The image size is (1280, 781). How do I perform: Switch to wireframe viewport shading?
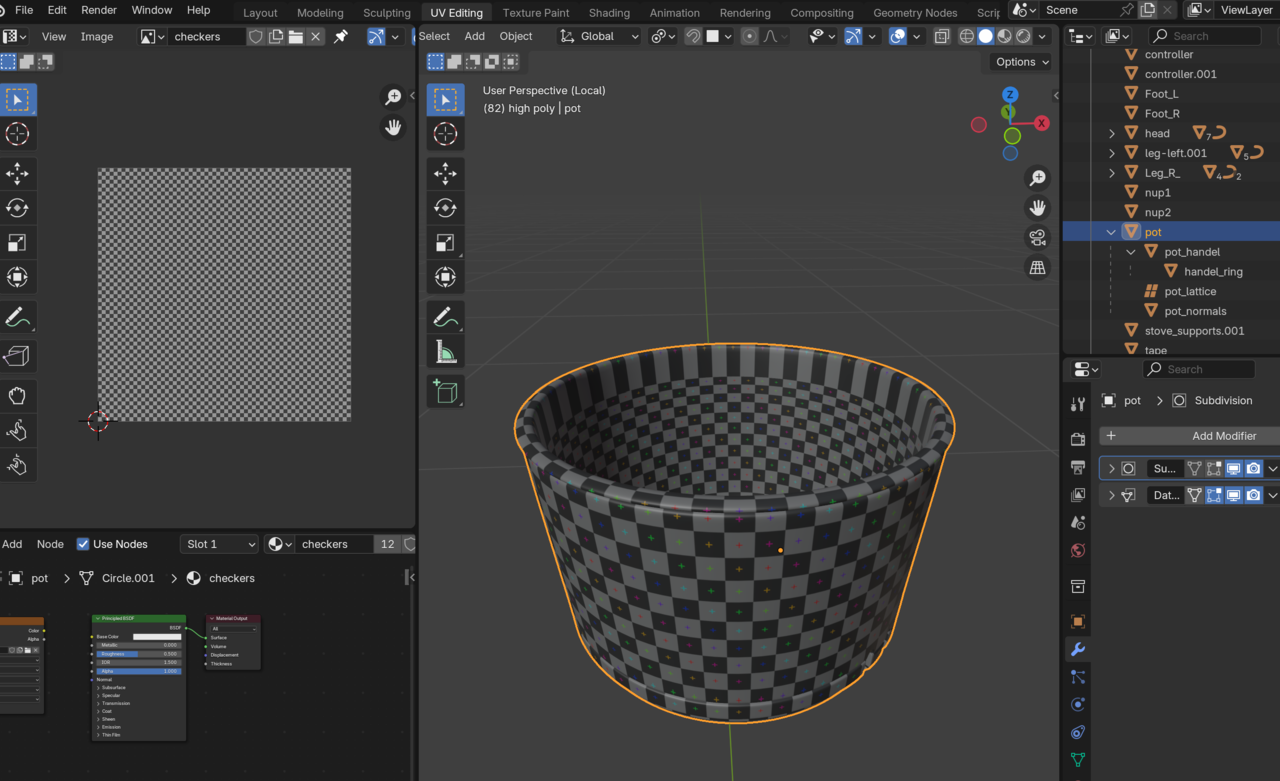pos(966,36)
